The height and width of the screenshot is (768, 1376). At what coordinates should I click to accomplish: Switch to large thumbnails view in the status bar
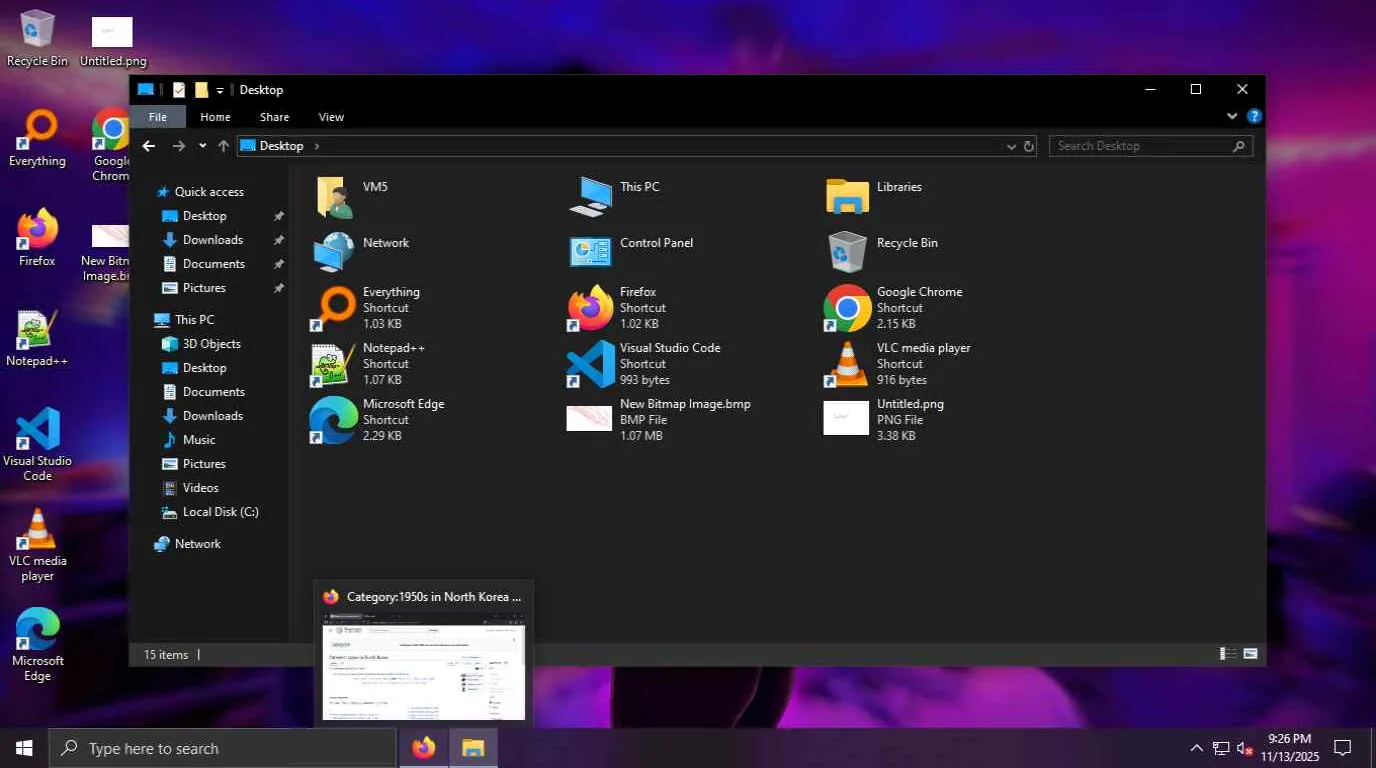click(1250, 654)
